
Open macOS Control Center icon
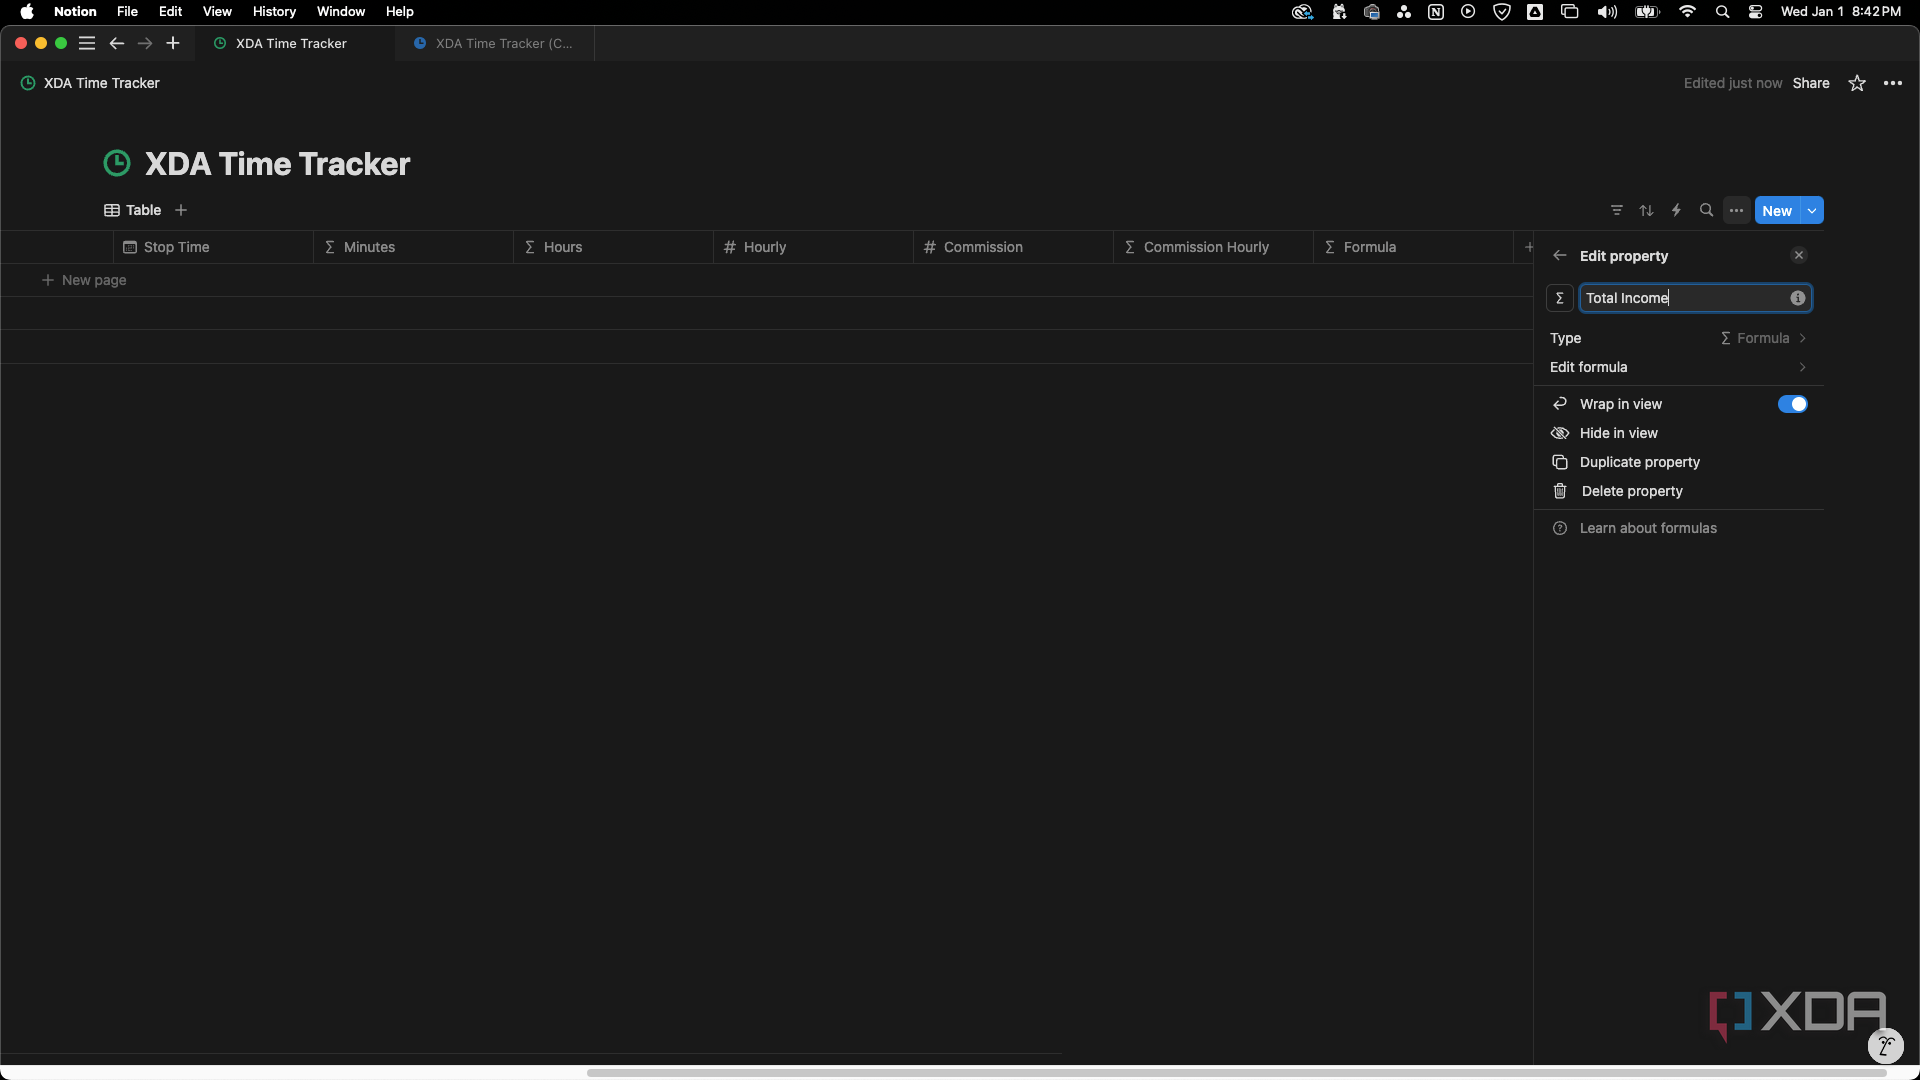click(1755, 12)
